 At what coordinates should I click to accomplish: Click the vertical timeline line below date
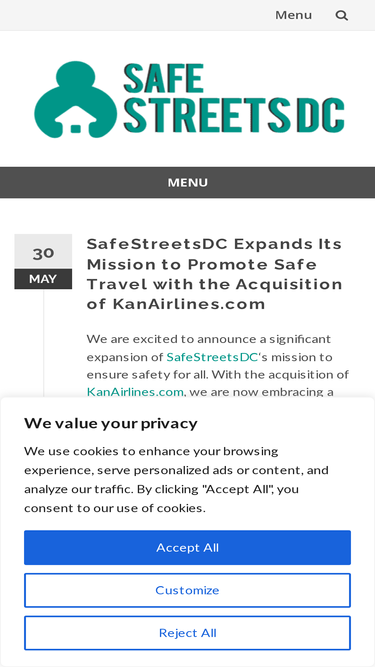tap(43, 343)
